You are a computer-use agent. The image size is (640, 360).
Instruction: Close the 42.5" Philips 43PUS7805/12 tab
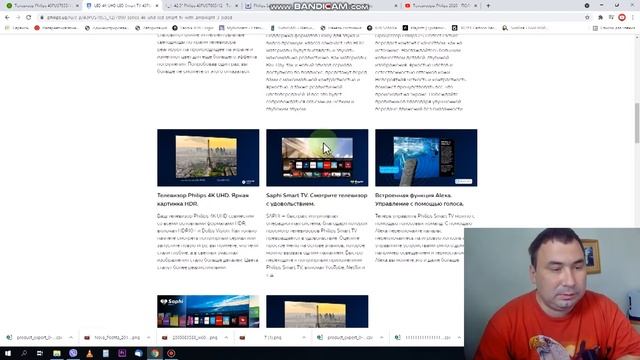tap(236, 6)
